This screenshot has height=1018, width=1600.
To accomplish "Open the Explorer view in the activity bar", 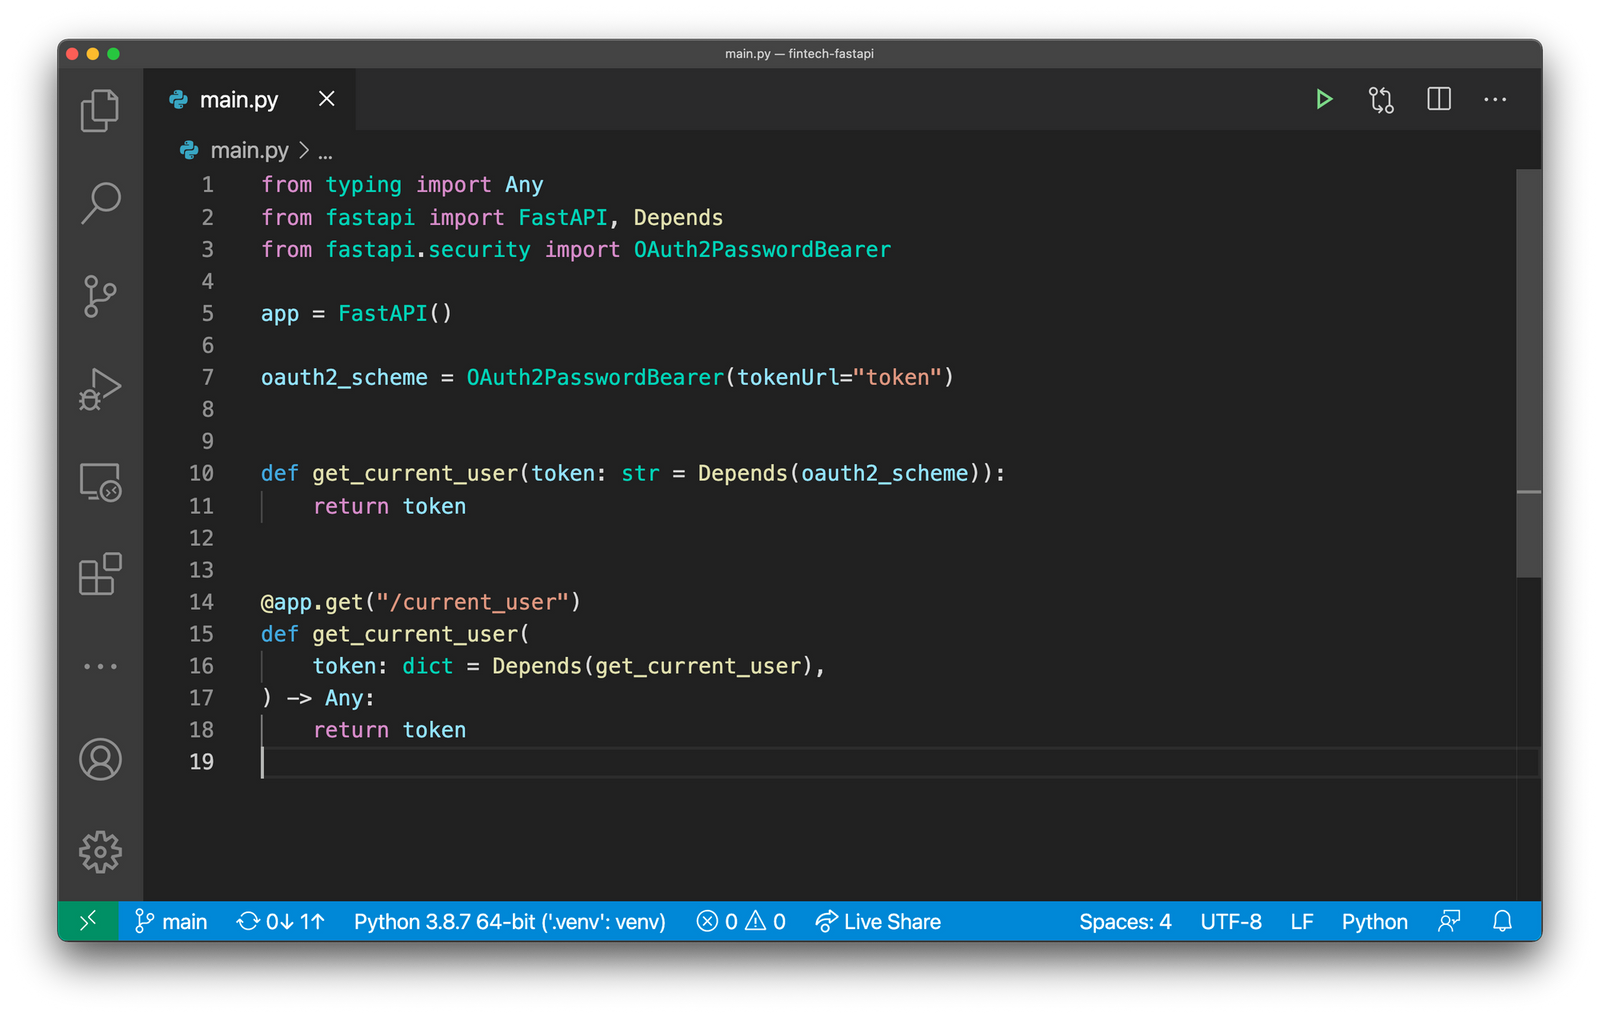I will point(99,110).
